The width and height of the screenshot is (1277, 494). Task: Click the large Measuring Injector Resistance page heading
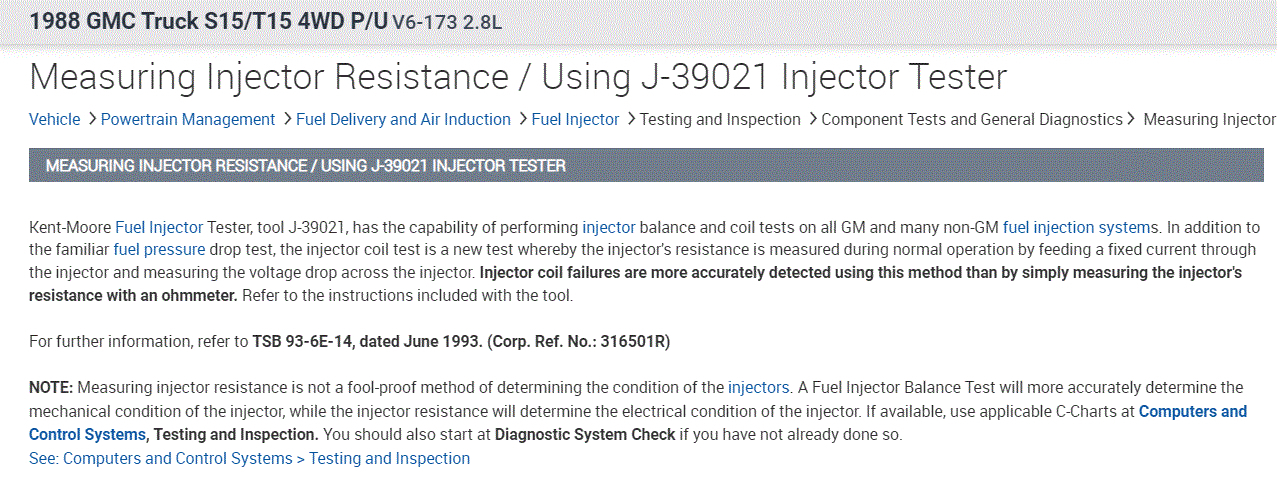point(518,77)
